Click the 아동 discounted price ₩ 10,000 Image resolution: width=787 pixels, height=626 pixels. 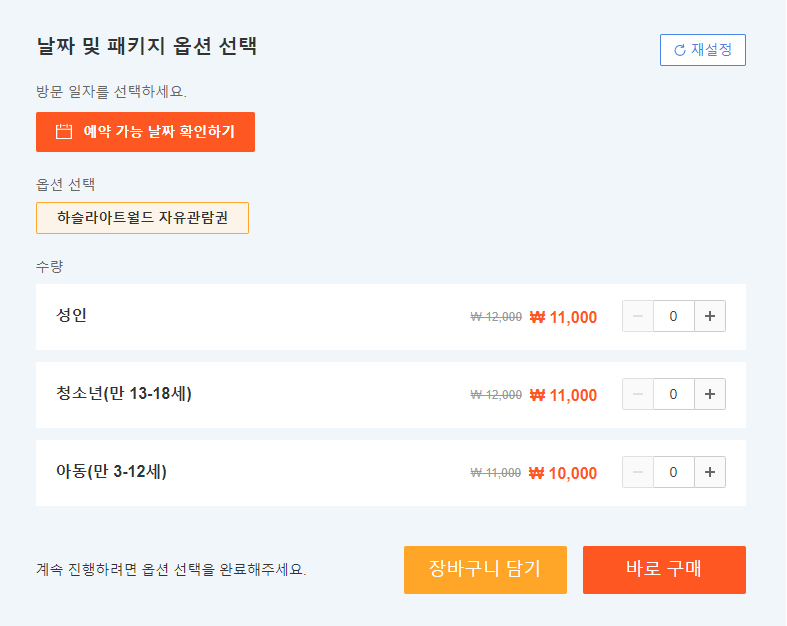pyautogui.click(x=563, y=473)
